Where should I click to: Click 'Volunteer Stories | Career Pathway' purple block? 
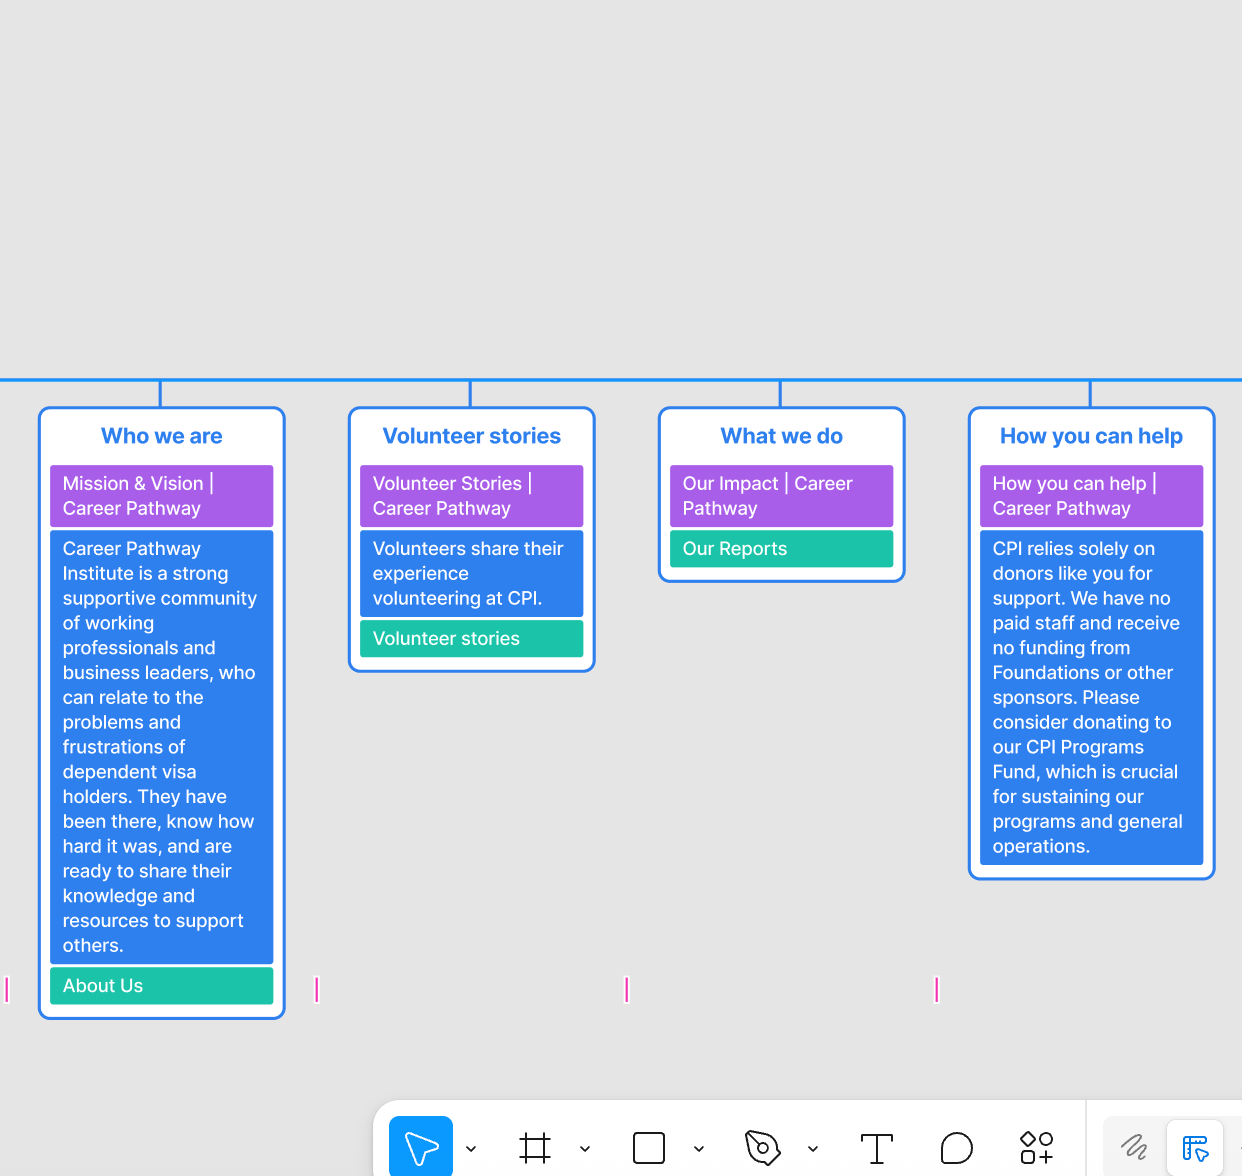pyautogui.click(x=472, y=496)
